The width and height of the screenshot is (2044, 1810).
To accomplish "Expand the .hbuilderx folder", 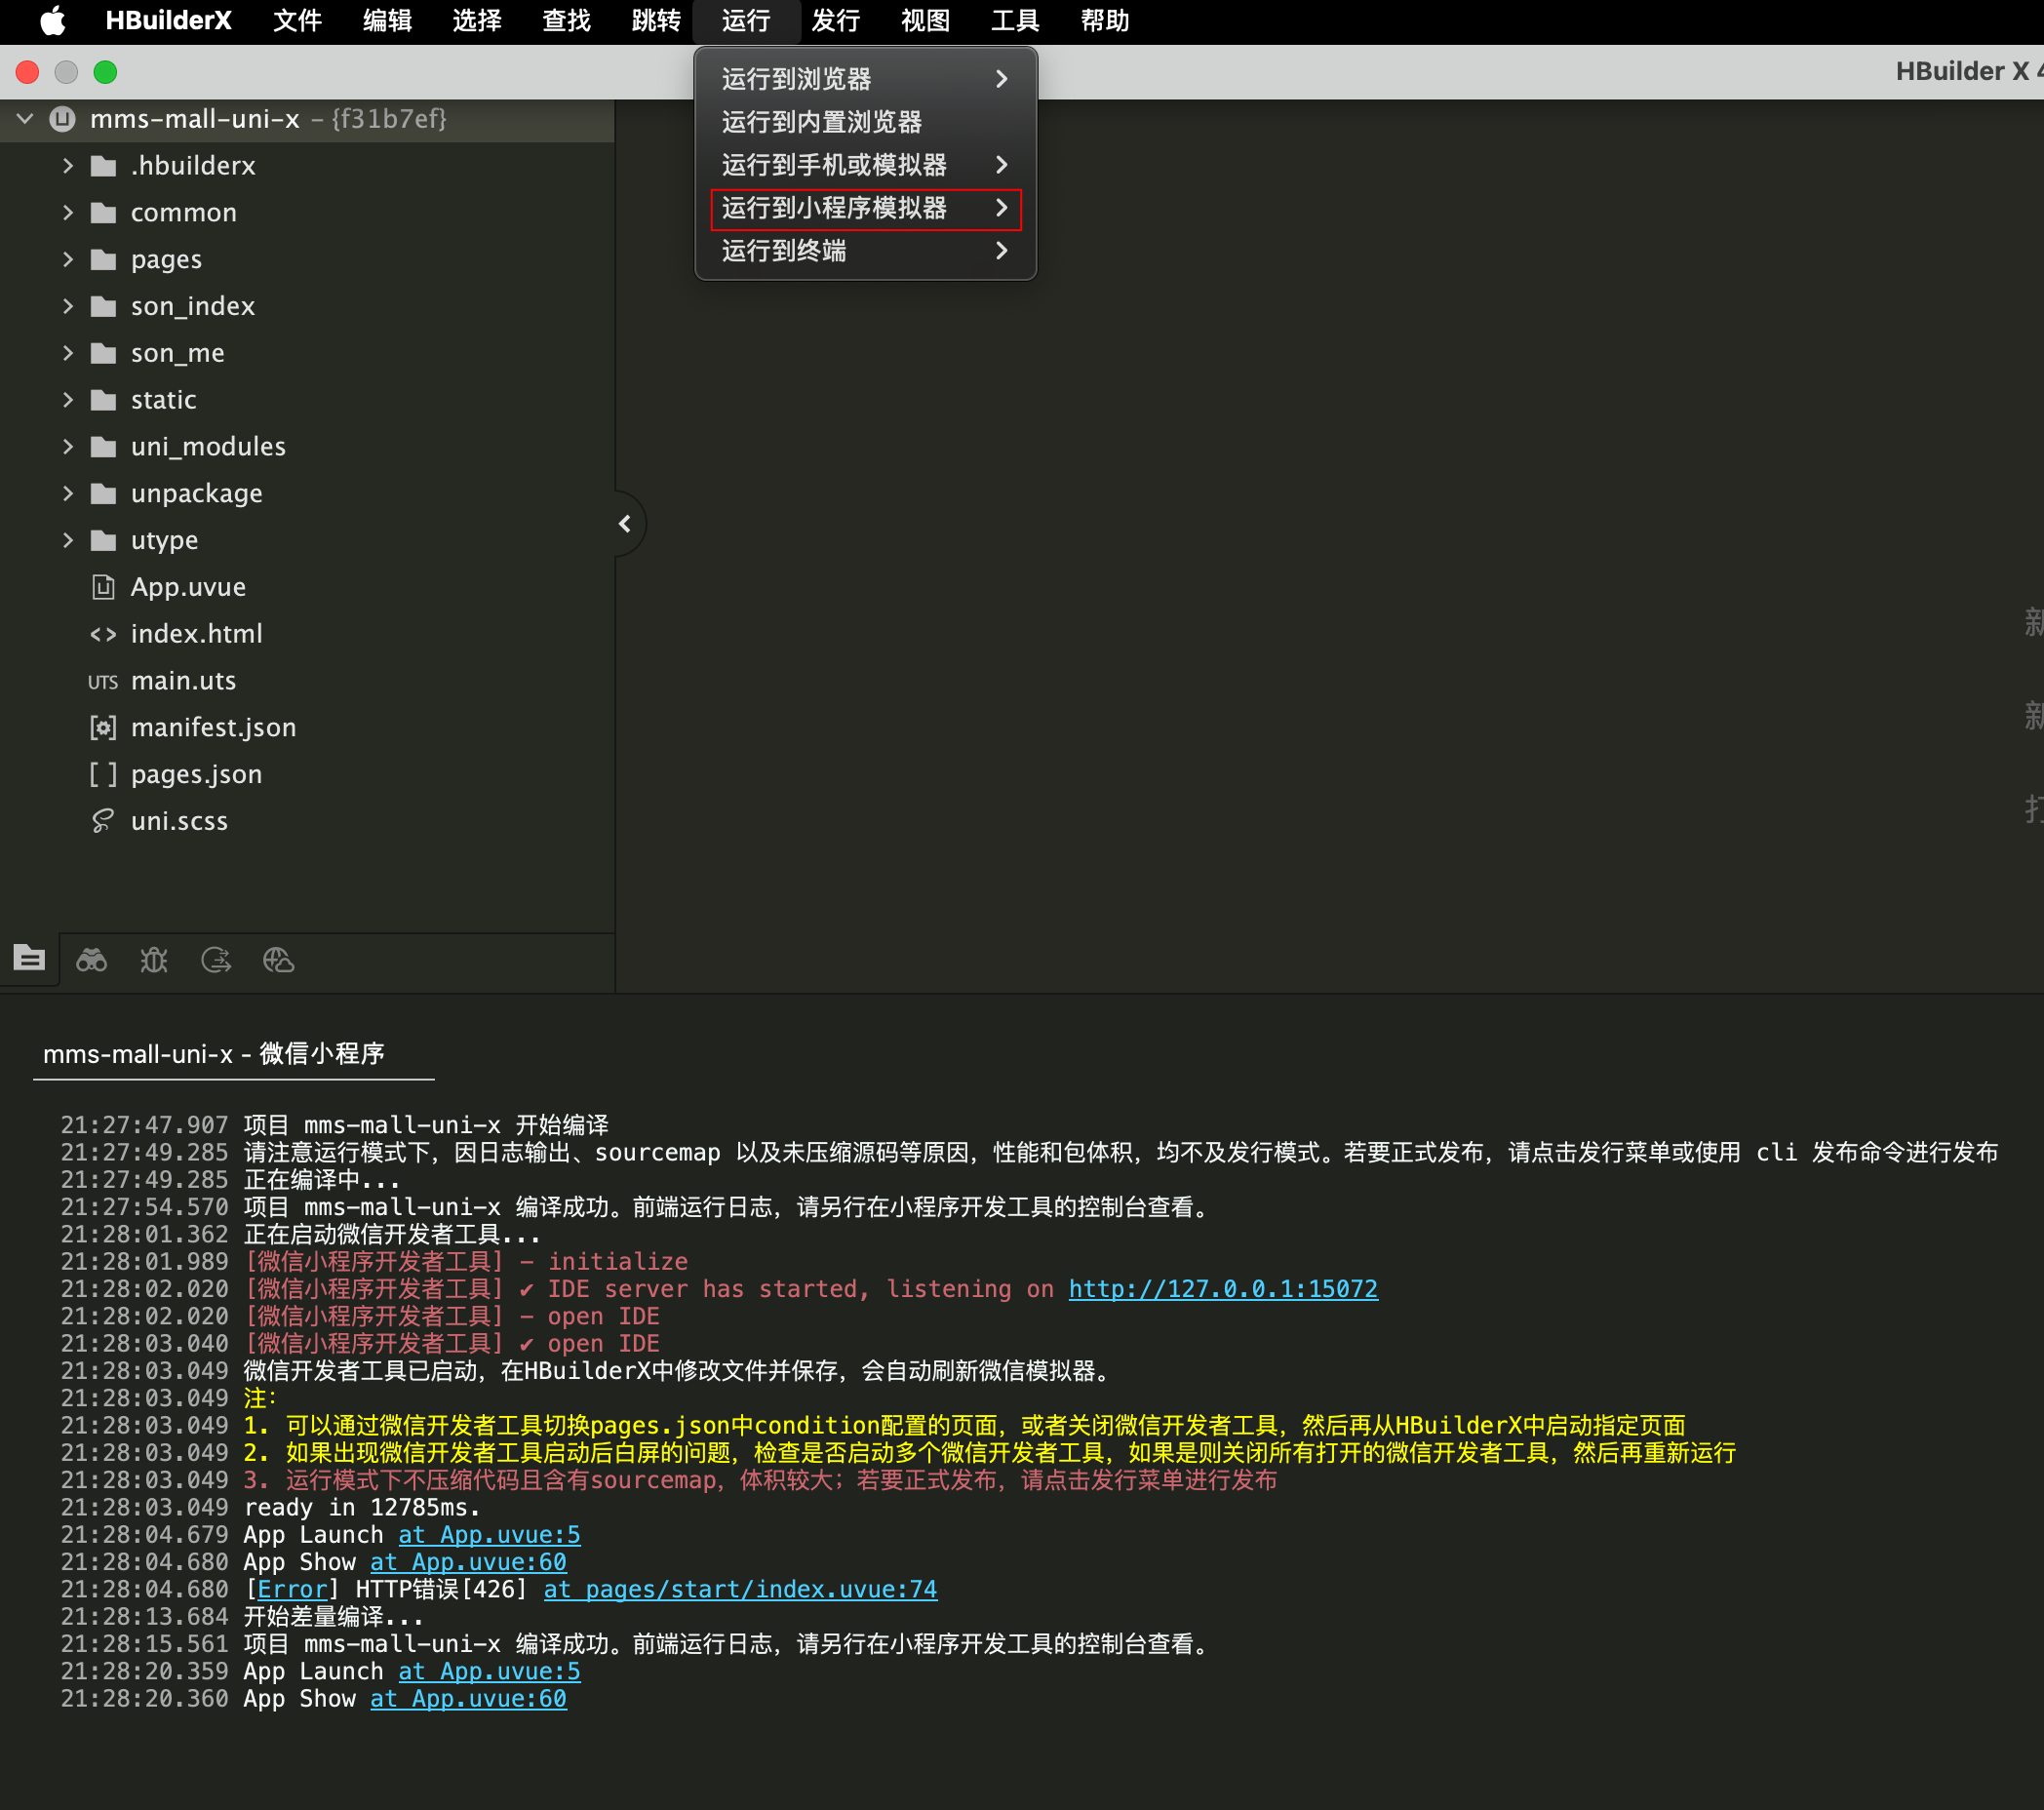I will [x=68, y=166].
